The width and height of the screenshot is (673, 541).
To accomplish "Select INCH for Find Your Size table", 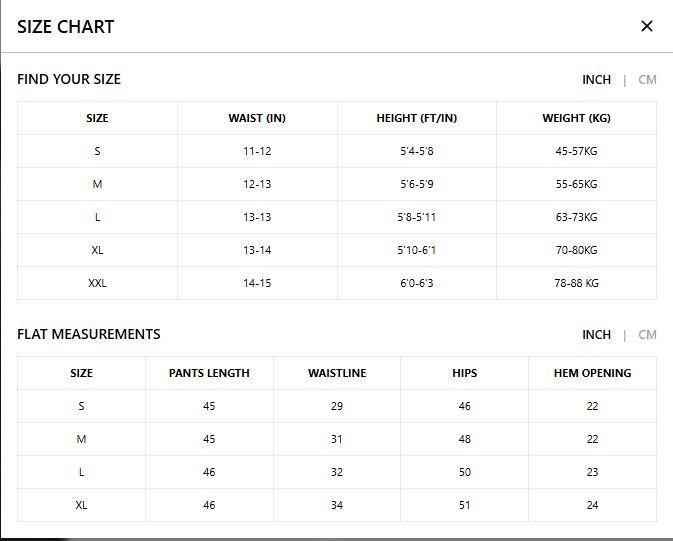I will 596,79.
